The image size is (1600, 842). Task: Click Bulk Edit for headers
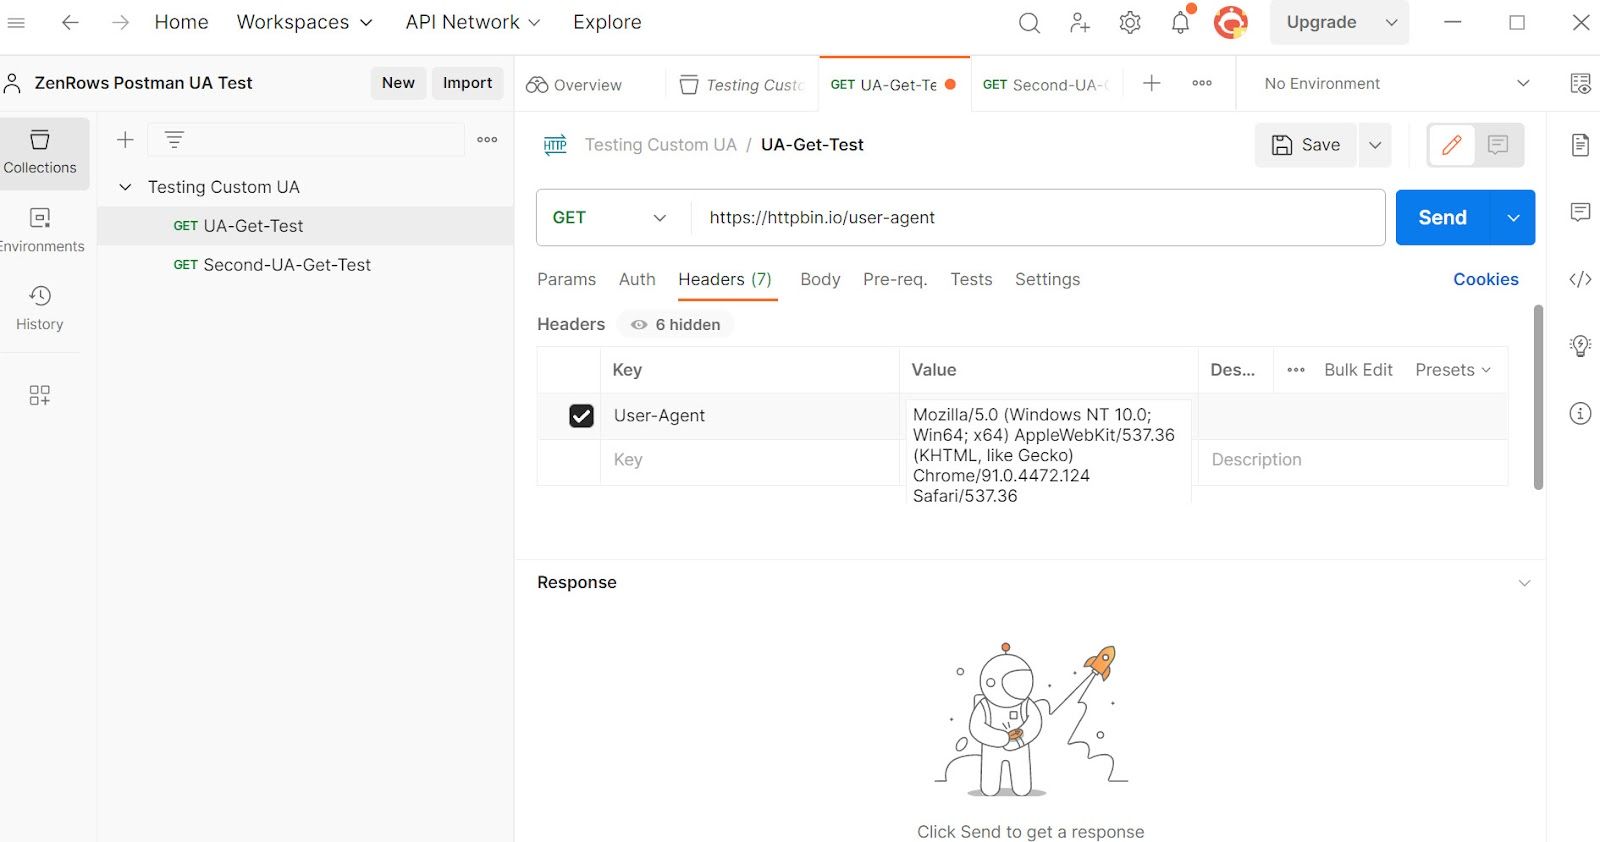1358,370
